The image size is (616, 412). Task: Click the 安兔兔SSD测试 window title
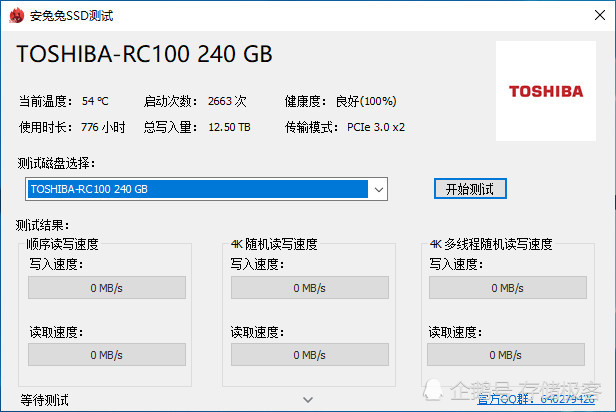coord(72,16)
